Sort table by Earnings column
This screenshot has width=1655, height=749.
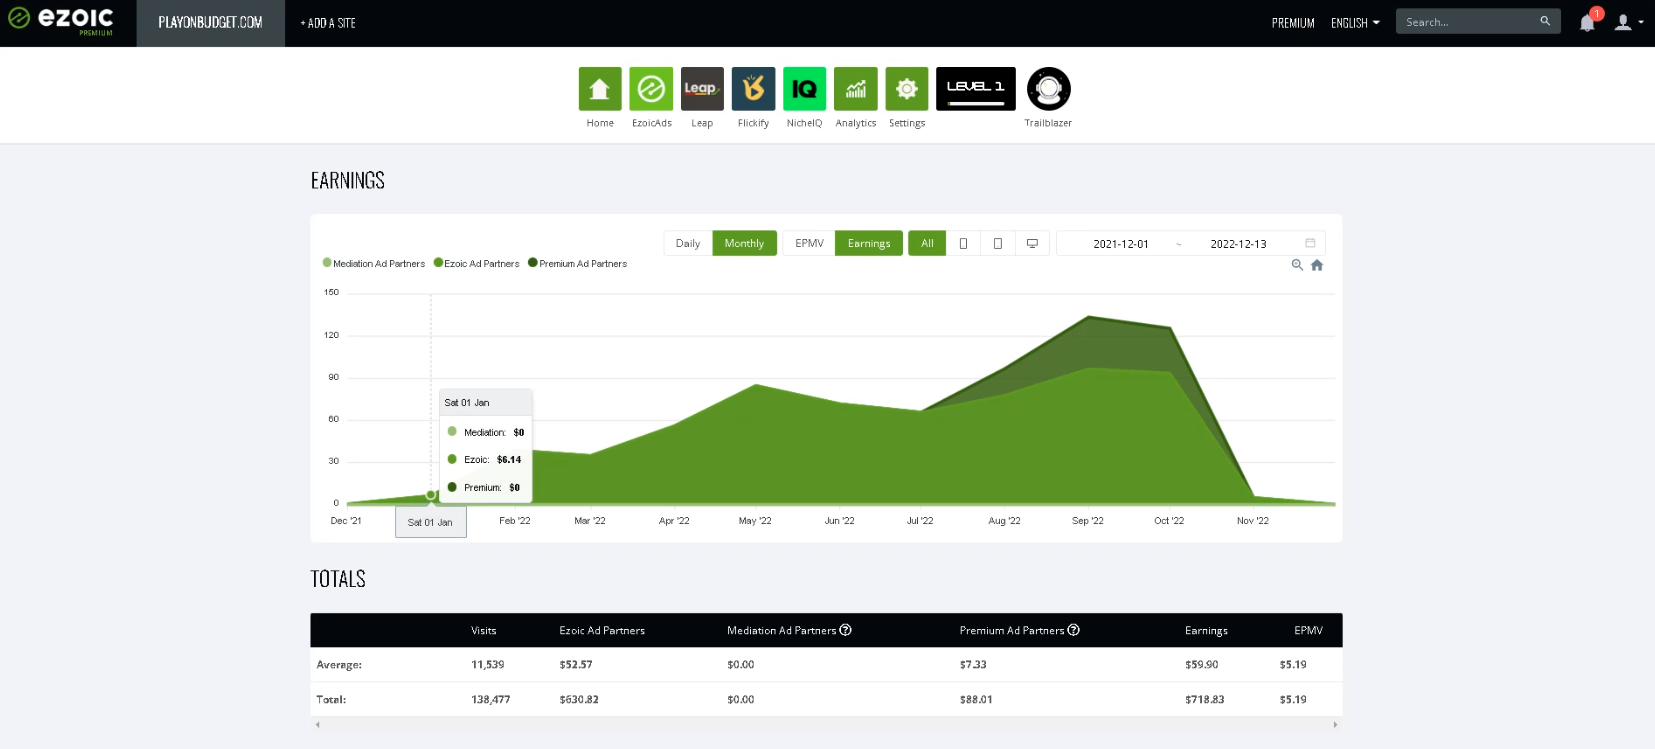tap(1206, 630)
